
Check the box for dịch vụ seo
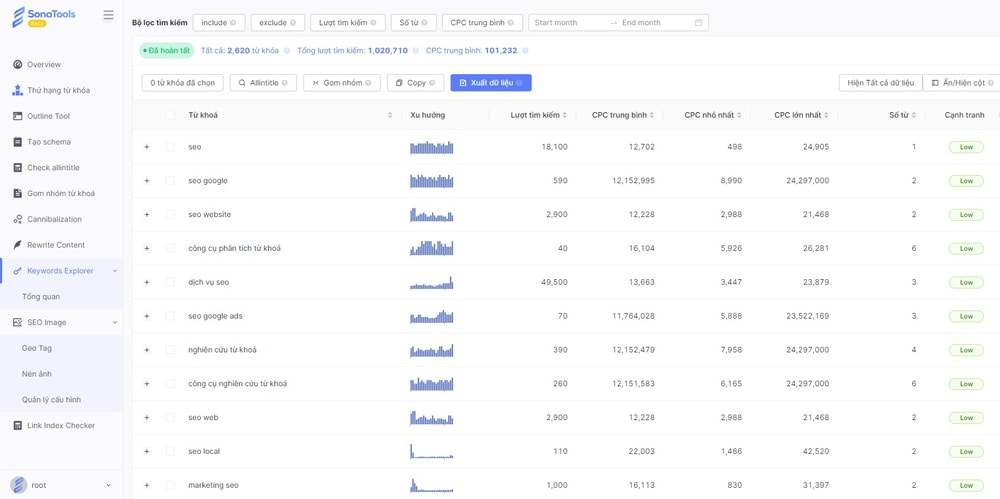[170, 282]
